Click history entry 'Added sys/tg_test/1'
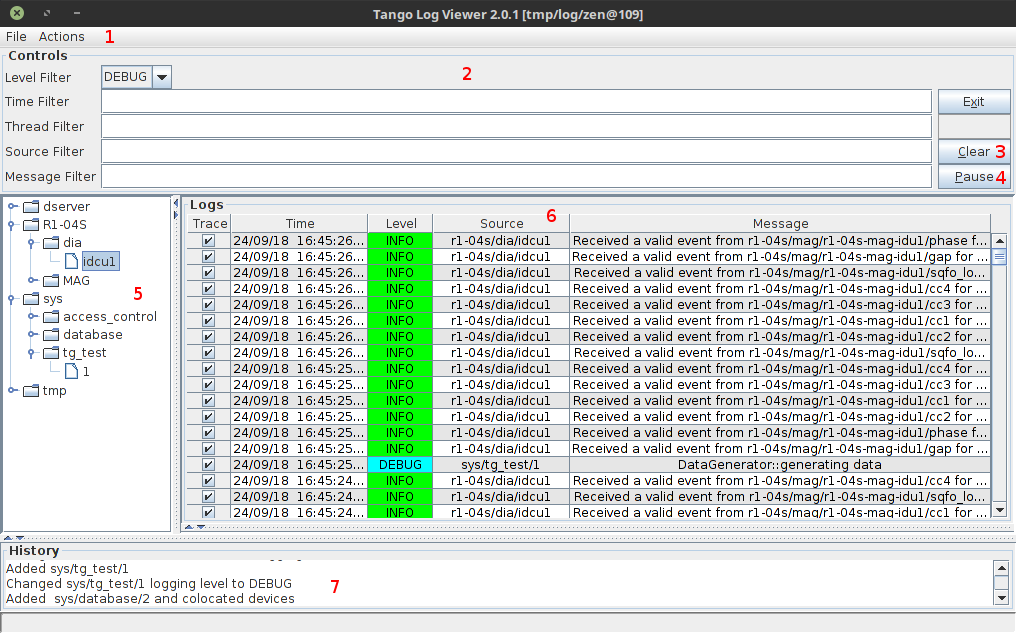Viewport: 1016px width, 633px height. pos(67,569)
